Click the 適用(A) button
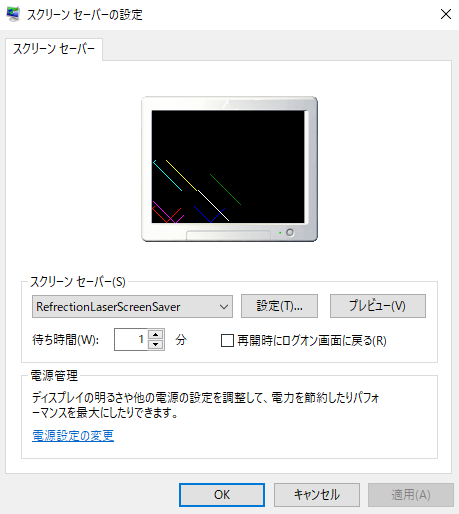 coord(411,495)
